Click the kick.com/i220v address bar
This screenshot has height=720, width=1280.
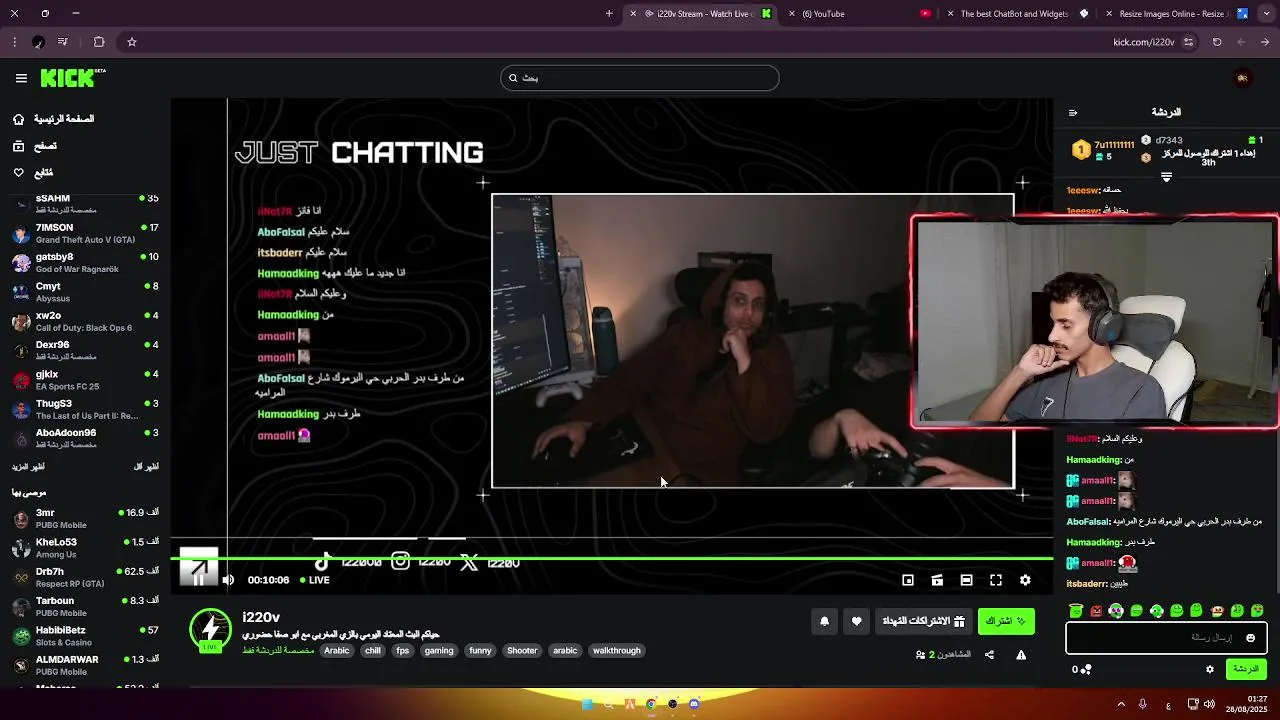[1143, 42]
